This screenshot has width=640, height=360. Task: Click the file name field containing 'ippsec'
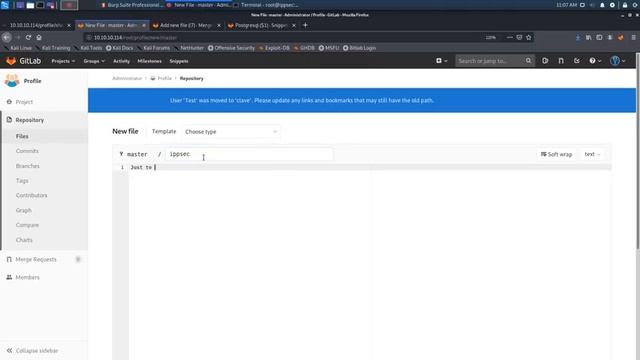[249, 154]
